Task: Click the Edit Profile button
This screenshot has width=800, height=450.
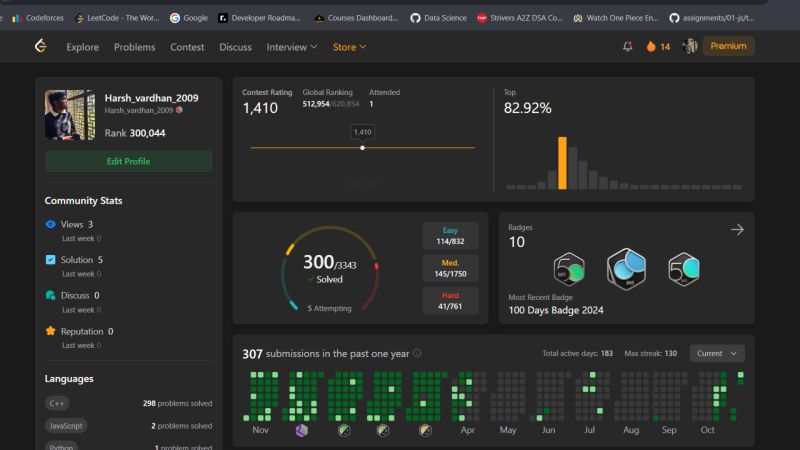Action: click(128, 161)
